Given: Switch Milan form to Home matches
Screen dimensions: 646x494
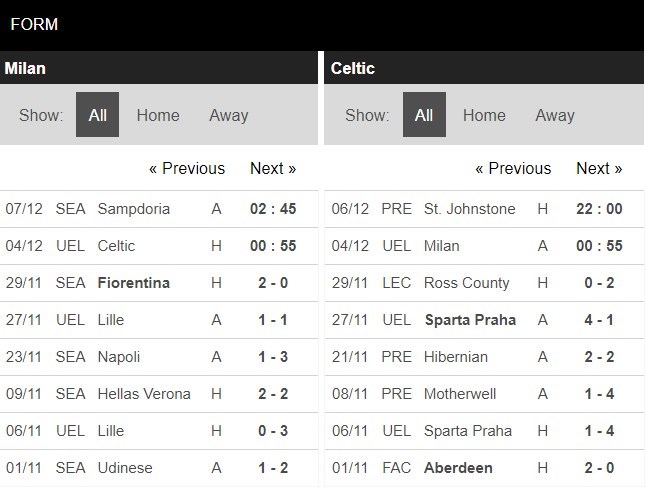Looking at the screenshot, I should point(158,115).
